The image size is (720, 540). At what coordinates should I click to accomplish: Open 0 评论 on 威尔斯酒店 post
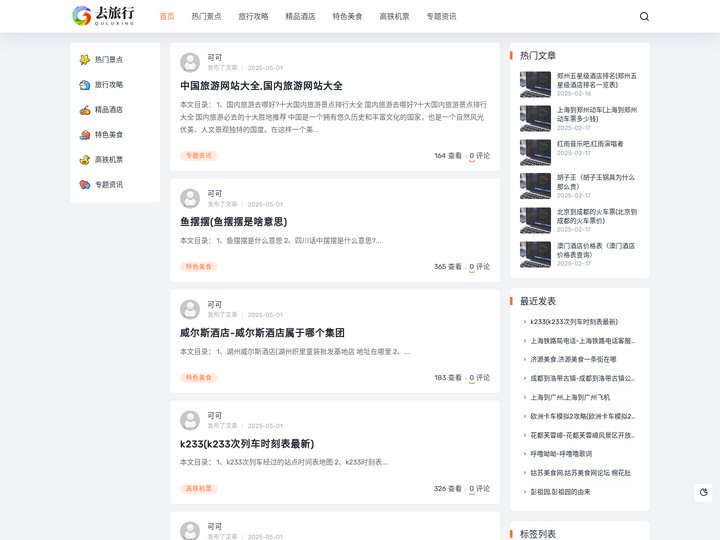[x=479, y=378]
